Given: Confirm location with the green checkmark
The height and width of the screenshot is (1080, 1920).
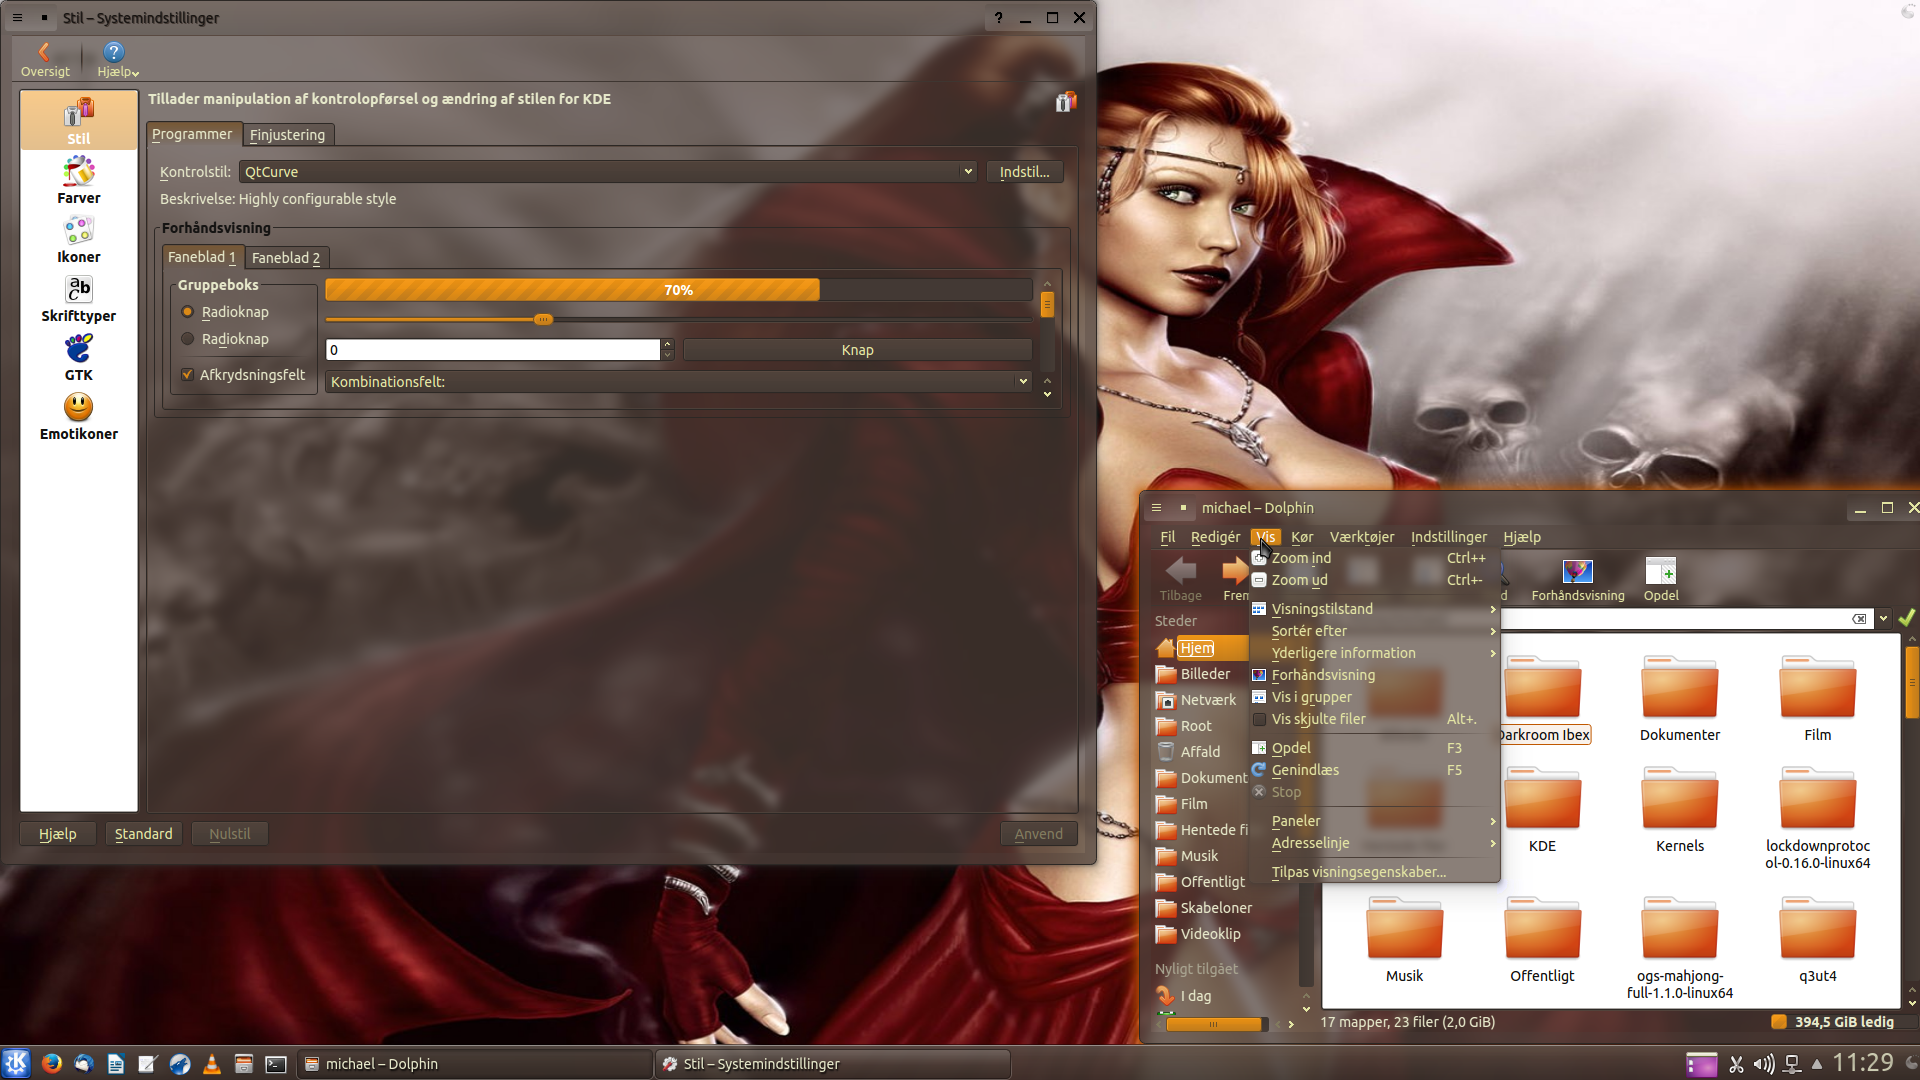Looking at the screenshot, I should [x=1907, y=618].
